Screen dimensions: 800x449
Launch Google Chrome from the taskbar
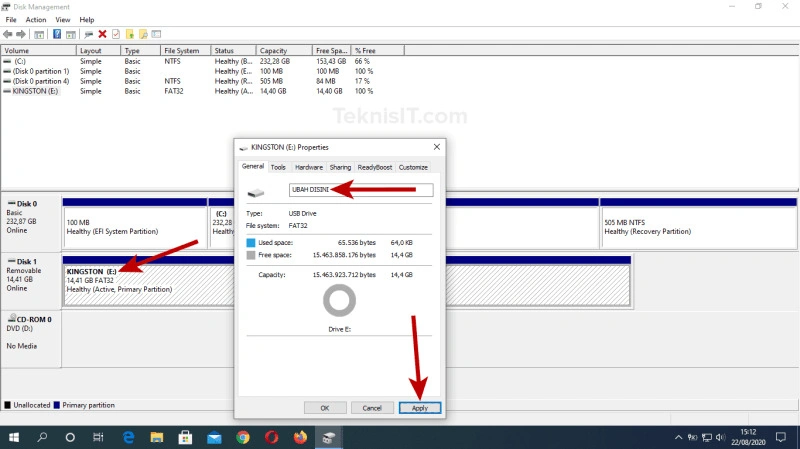tap(243, 438)
